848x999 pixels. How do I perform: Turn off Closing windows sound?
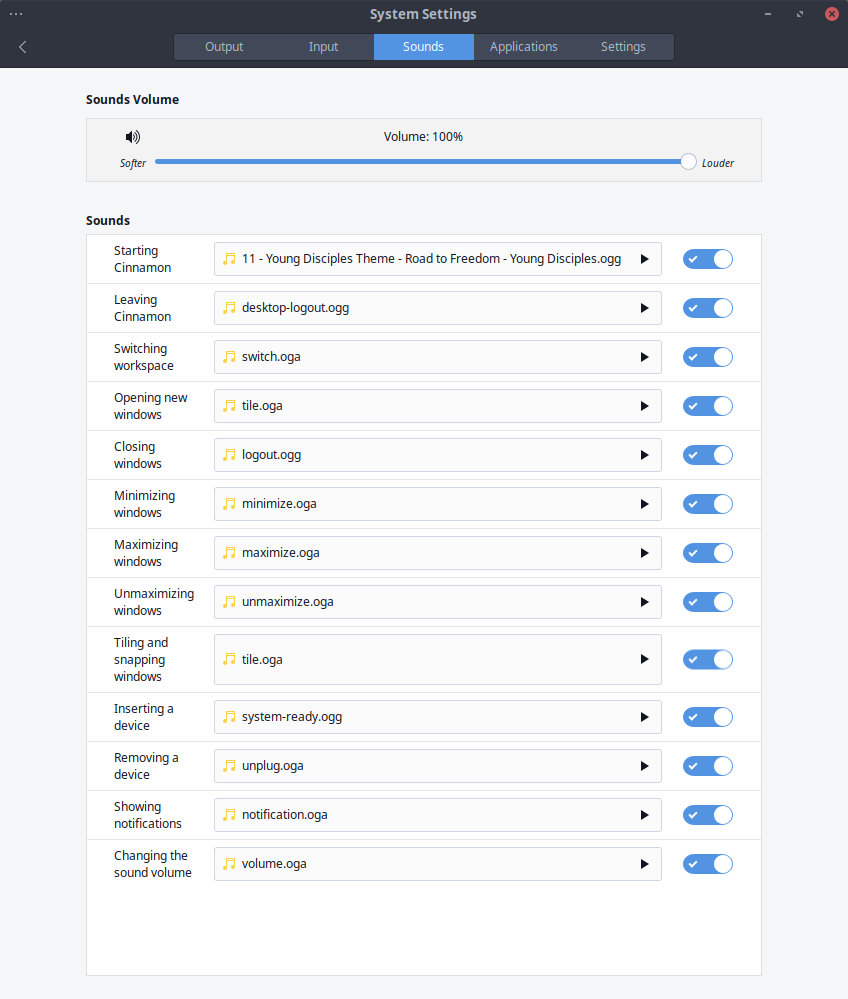click(707, 455)
